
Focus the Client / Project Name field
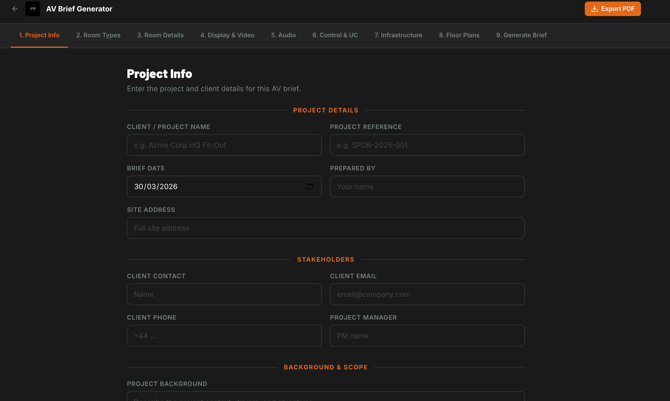(x=224, y=145)
